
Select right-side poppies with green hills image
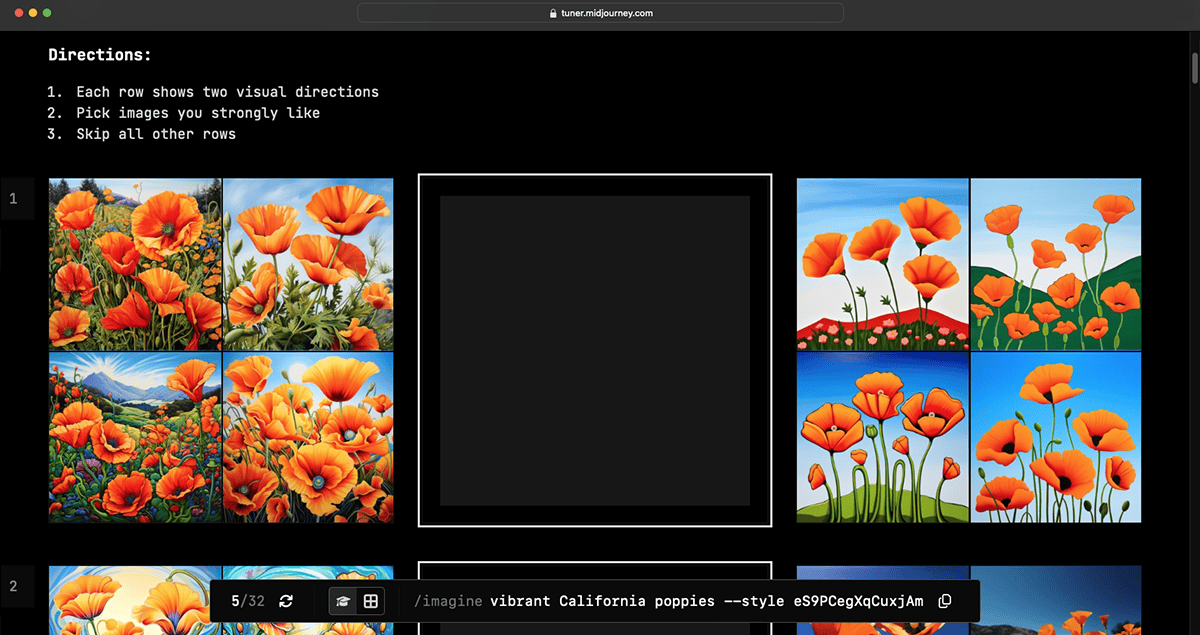coord(1056,264)
